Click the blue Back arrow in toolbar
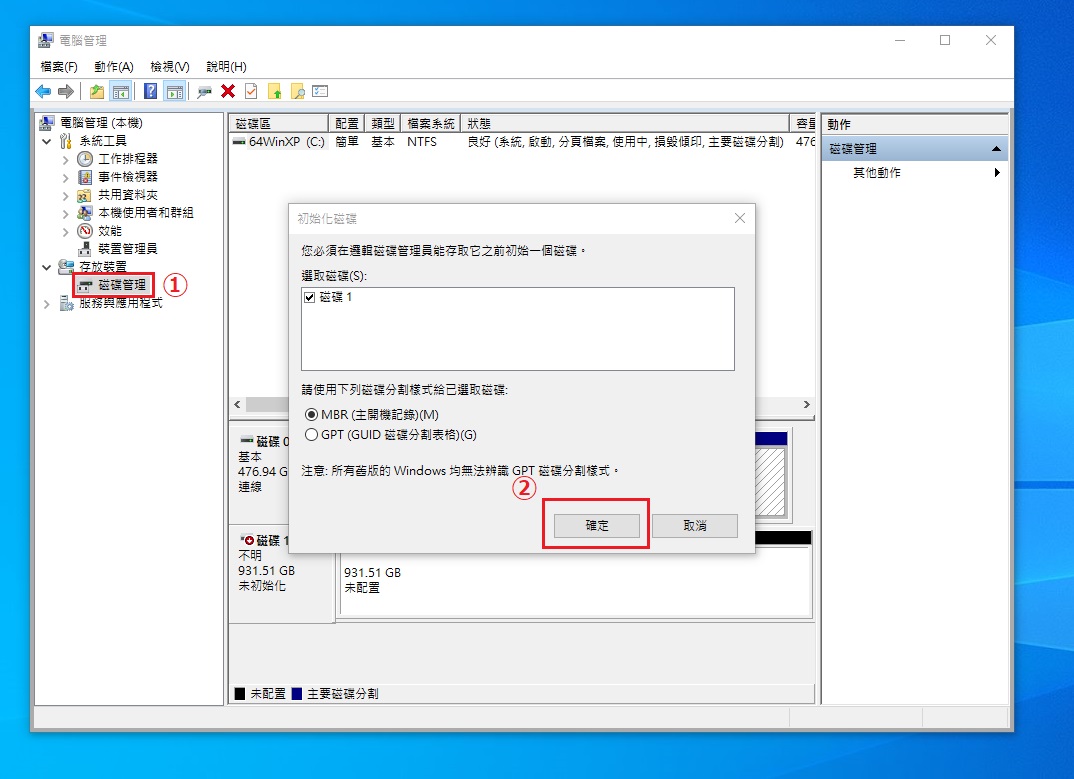This screenshot has height=779, width=1074. [43, 91]
